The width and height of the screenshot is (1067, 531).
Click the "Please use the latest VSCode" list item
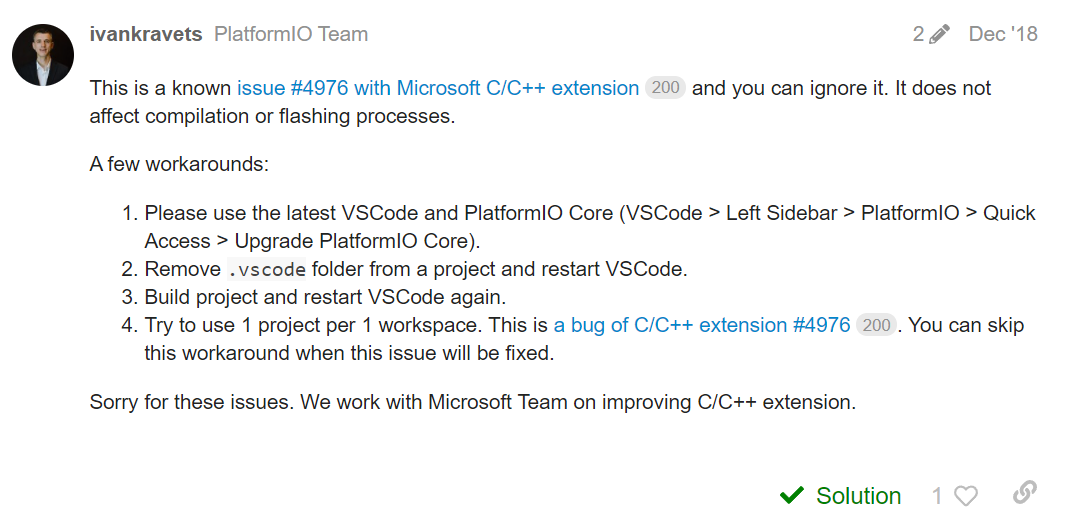point(590,213)
